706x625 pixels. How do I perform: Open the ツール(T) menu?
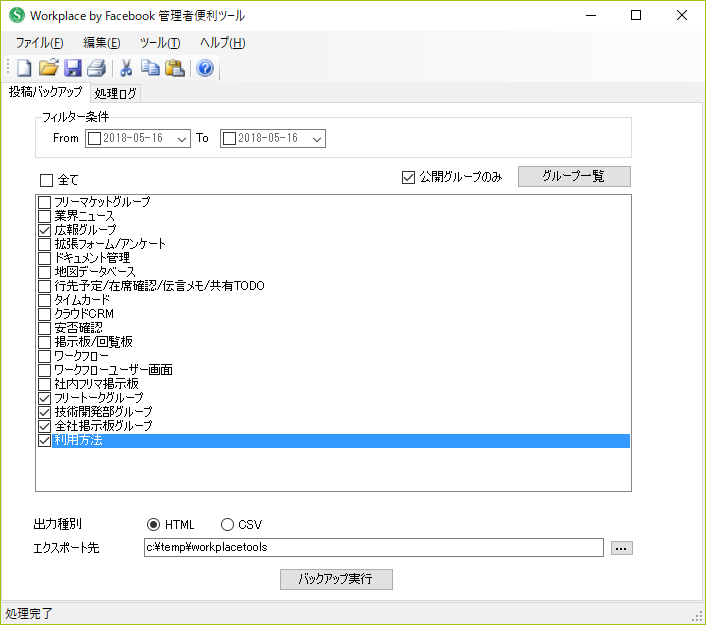point(160,43)
